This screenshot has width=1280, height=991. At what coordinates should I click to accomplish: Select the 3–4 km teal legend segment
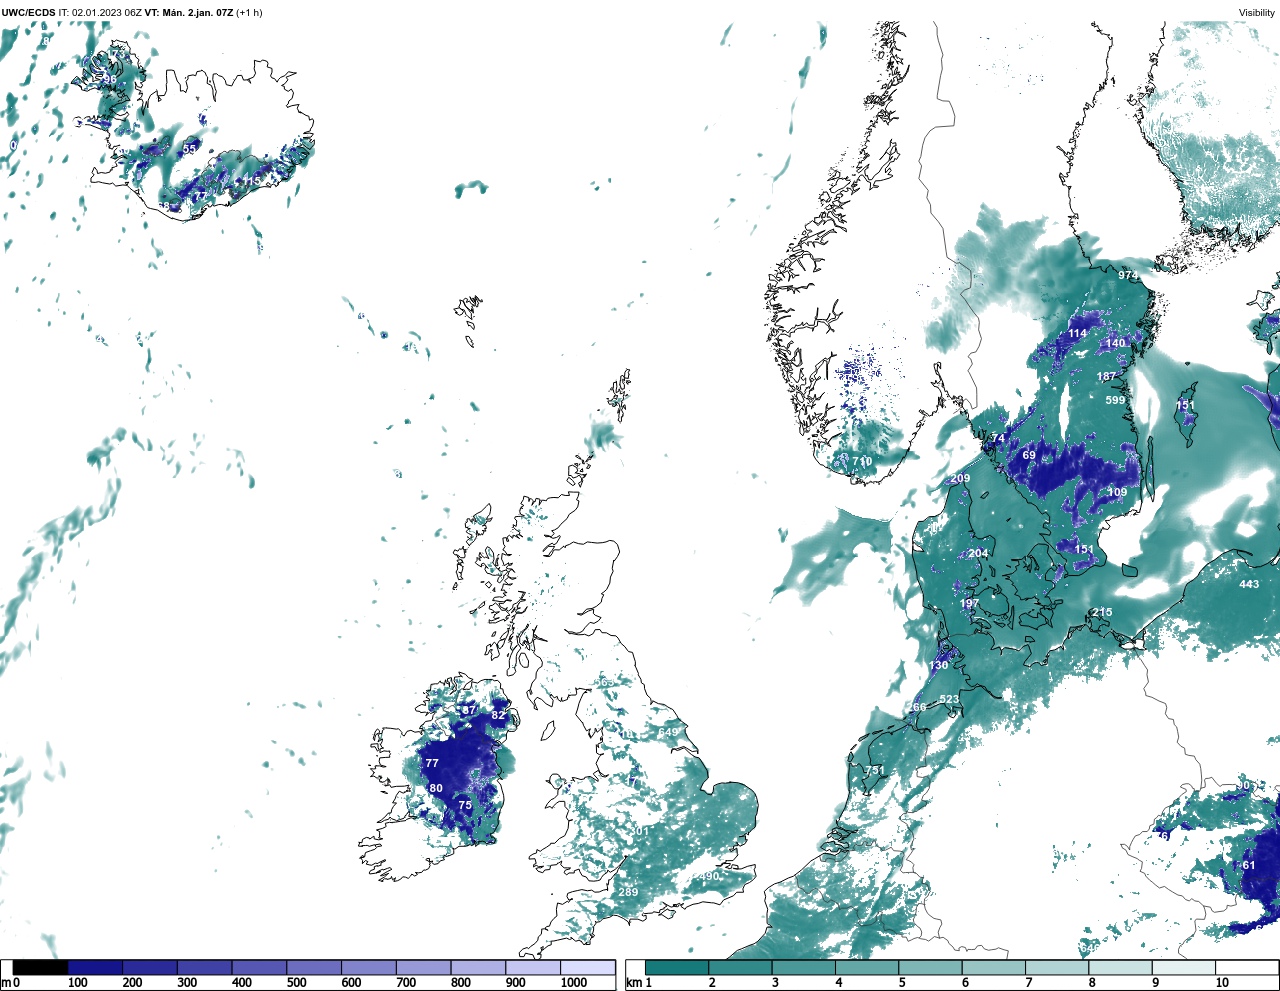(803, 967)
